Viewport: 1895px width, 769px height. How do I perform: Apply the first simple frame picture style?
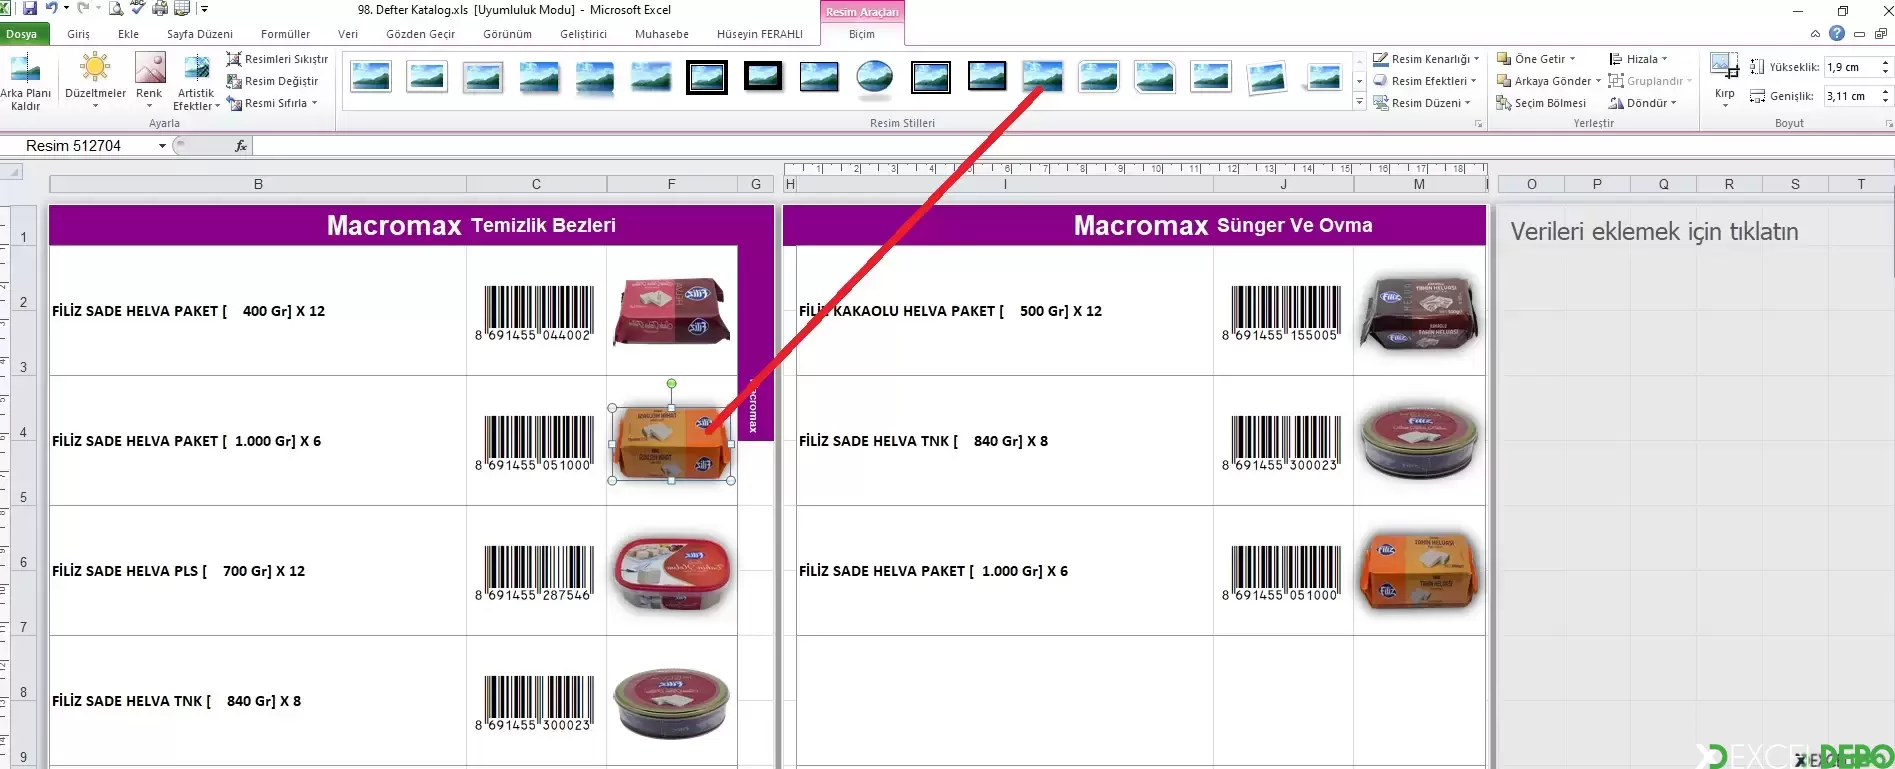pos(371,77)
